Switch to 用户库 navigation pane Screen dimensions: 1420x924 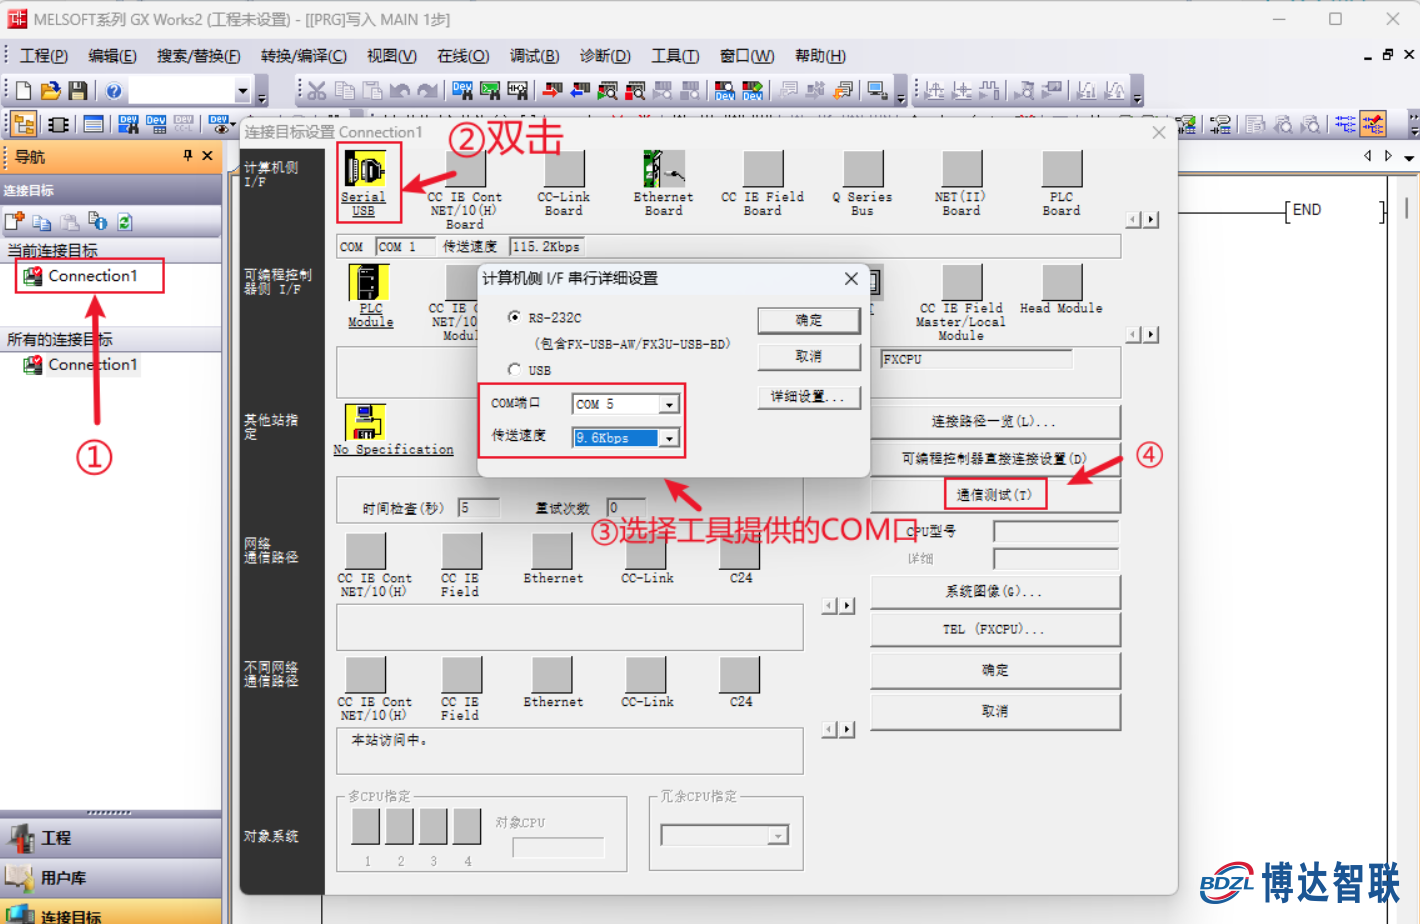(x=111, y=878)
